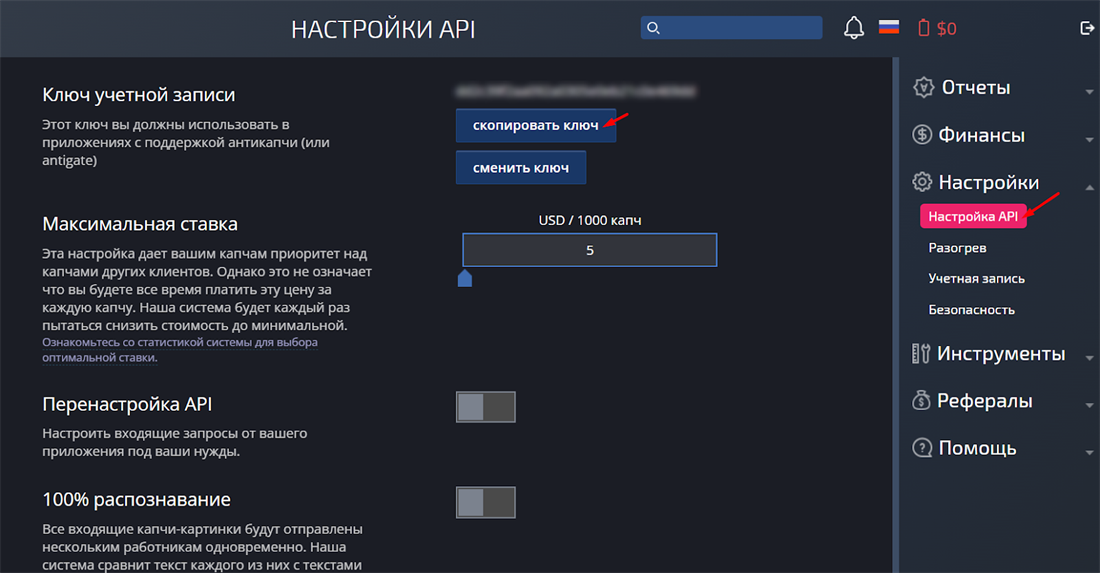Click the blurred account key text

(x=575, y=91)
